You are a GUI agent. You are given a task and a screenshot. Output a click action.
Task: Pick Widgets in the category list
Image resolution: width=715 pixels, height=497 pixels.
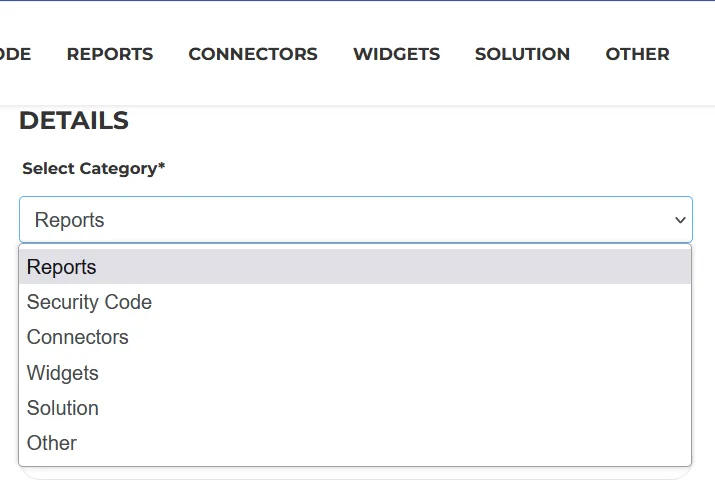tap(355, 373)
